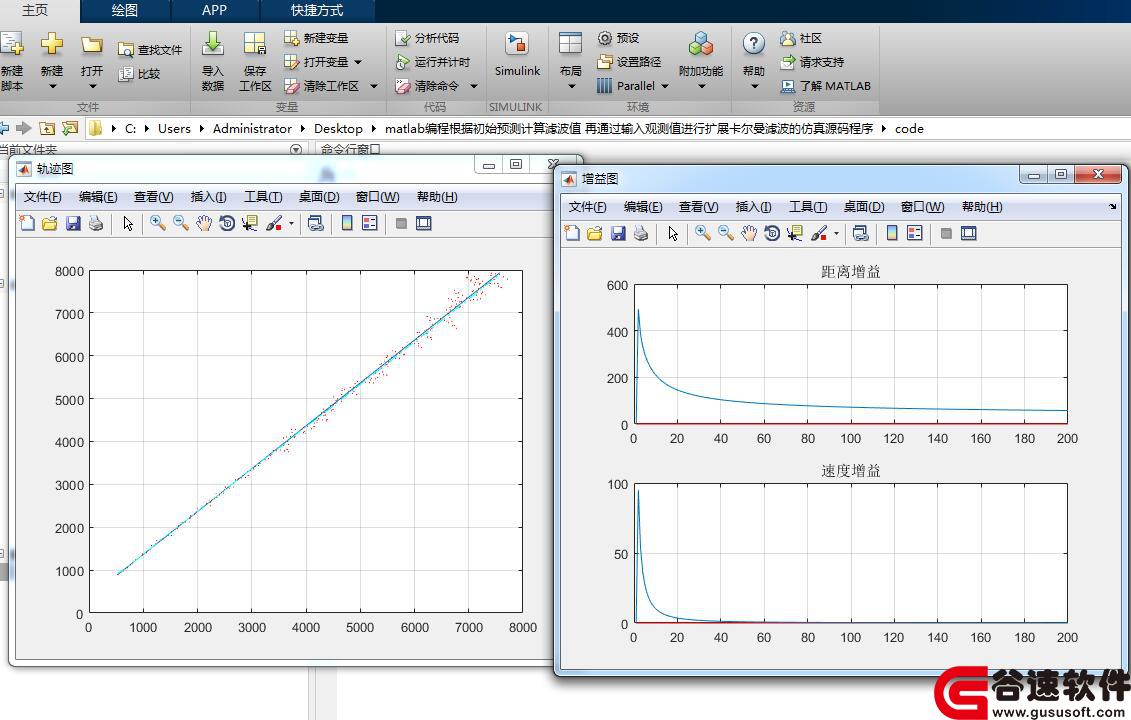Click 查找文件 (Find Files)
1131x720 pixels.
pyautogui.click(x=149, y=50)
